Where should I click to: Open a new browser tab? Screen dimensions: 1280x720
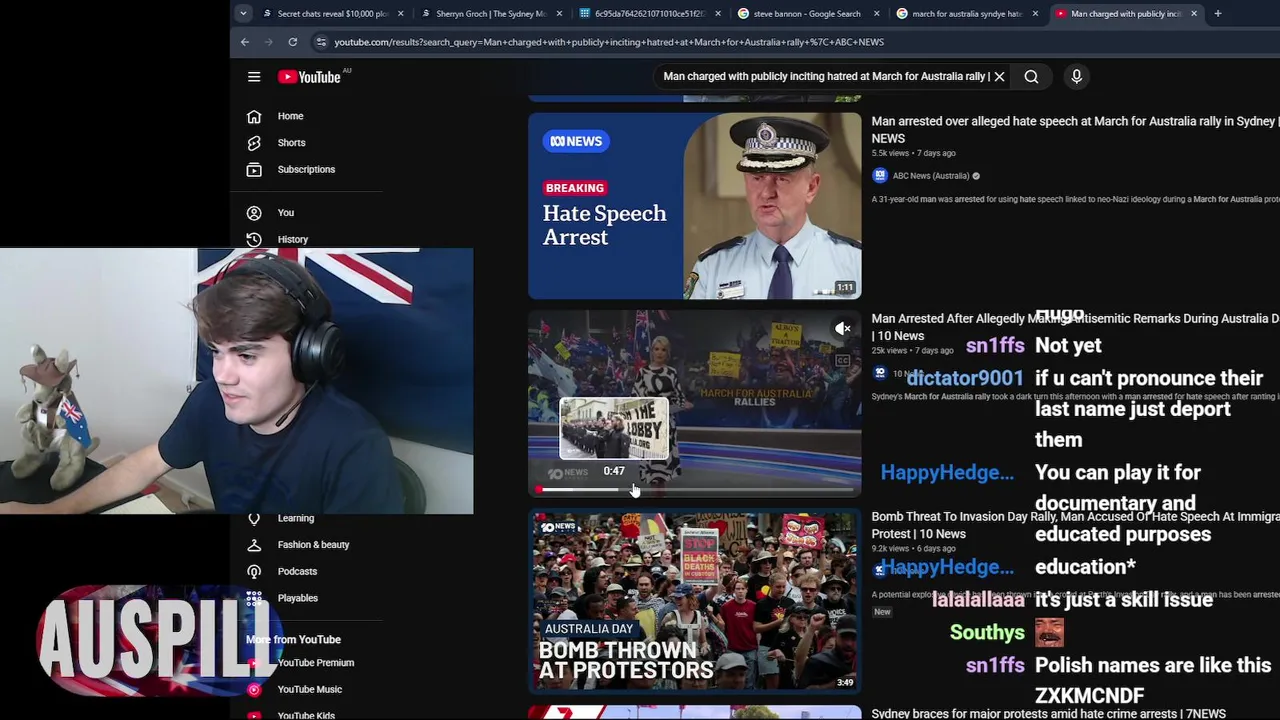point(1217,14)
